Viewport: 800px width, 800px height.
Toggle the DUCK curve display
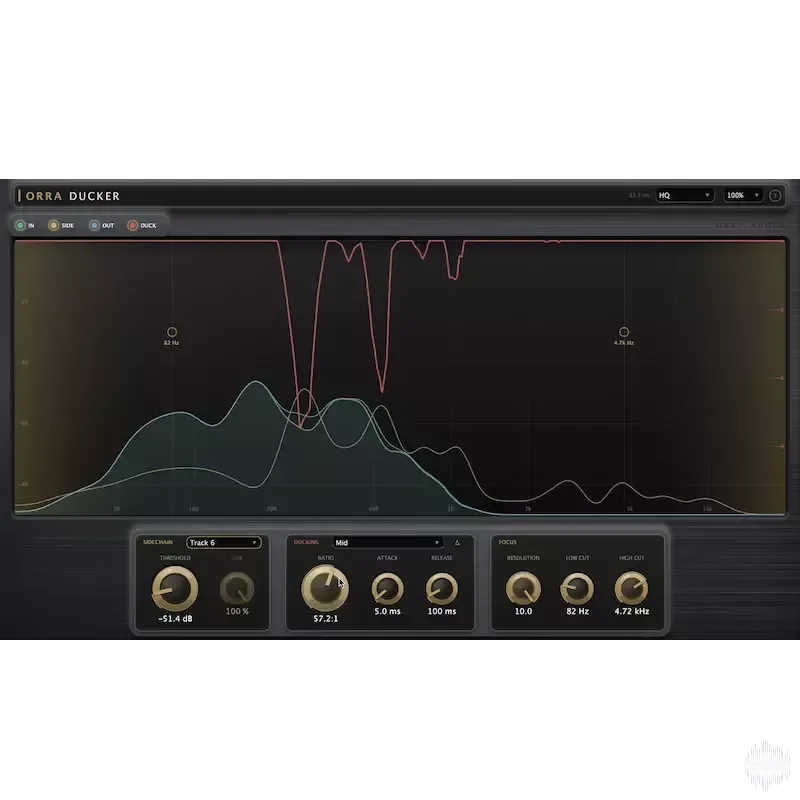(133, 225)
